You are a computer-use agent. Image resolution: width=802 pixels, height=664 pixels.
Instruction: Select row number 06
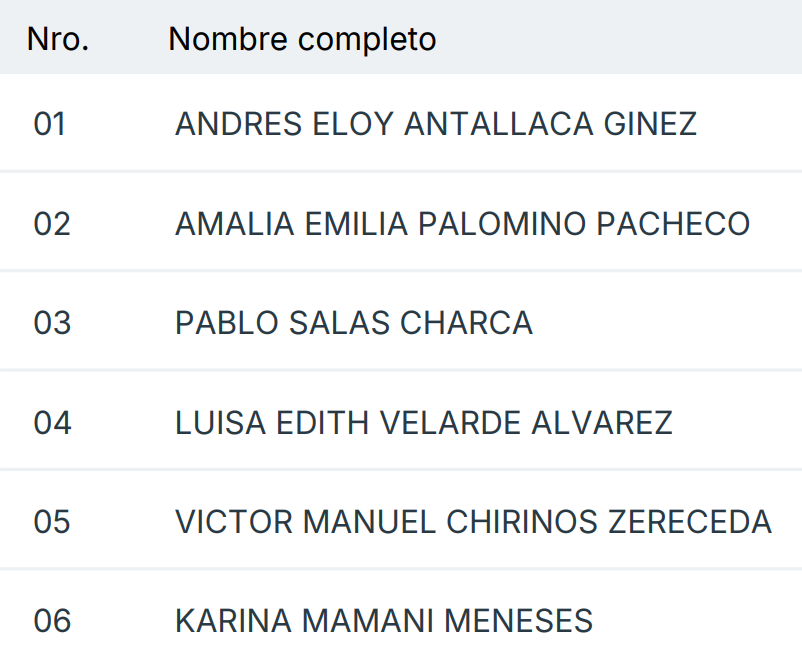(x=52, y=621)
